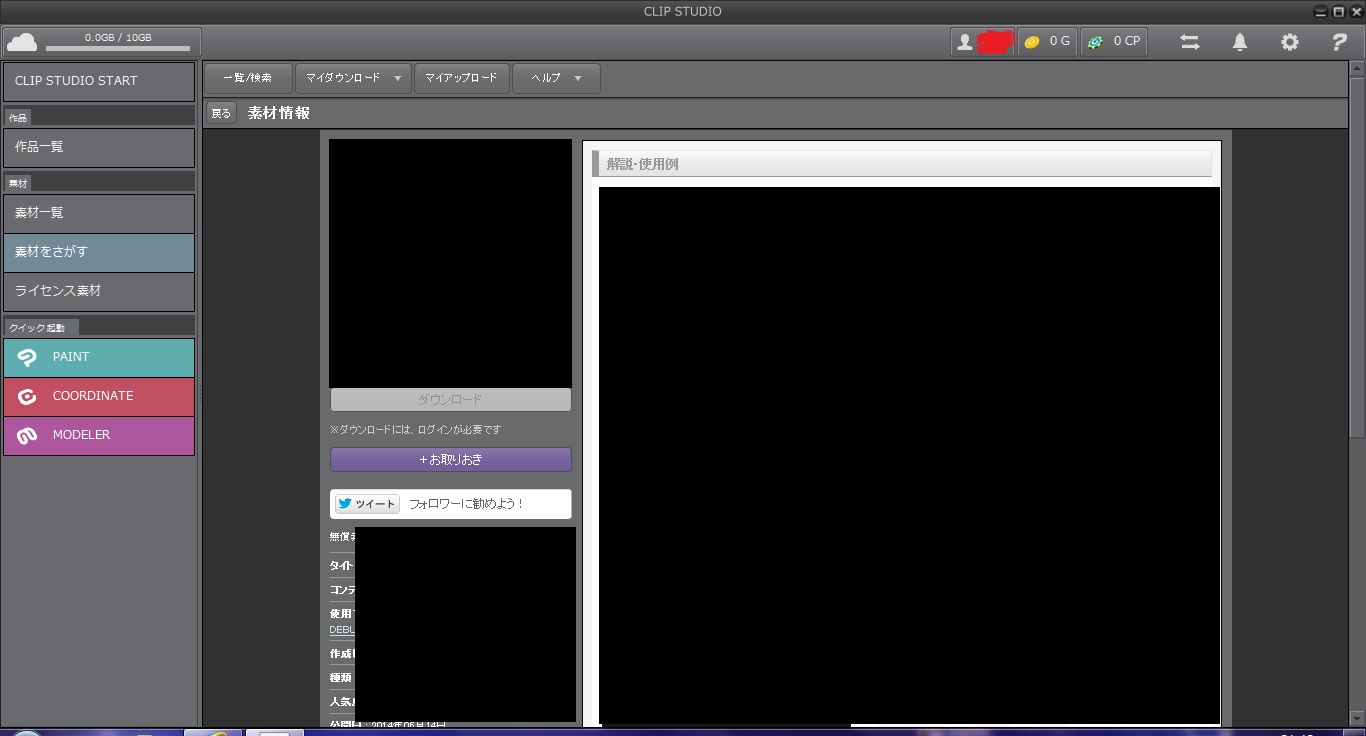Launch CLIP STUDIO COORDINATE
This screenshot has height=736, width=1366.
point(99,396)
